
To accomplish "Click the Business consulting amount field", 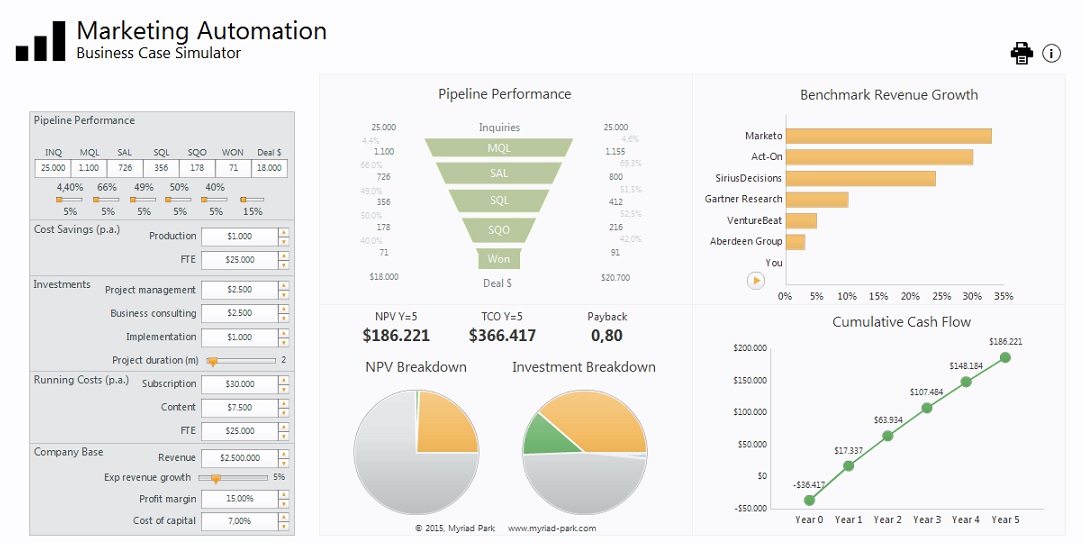I will click(x=239, y=313).
